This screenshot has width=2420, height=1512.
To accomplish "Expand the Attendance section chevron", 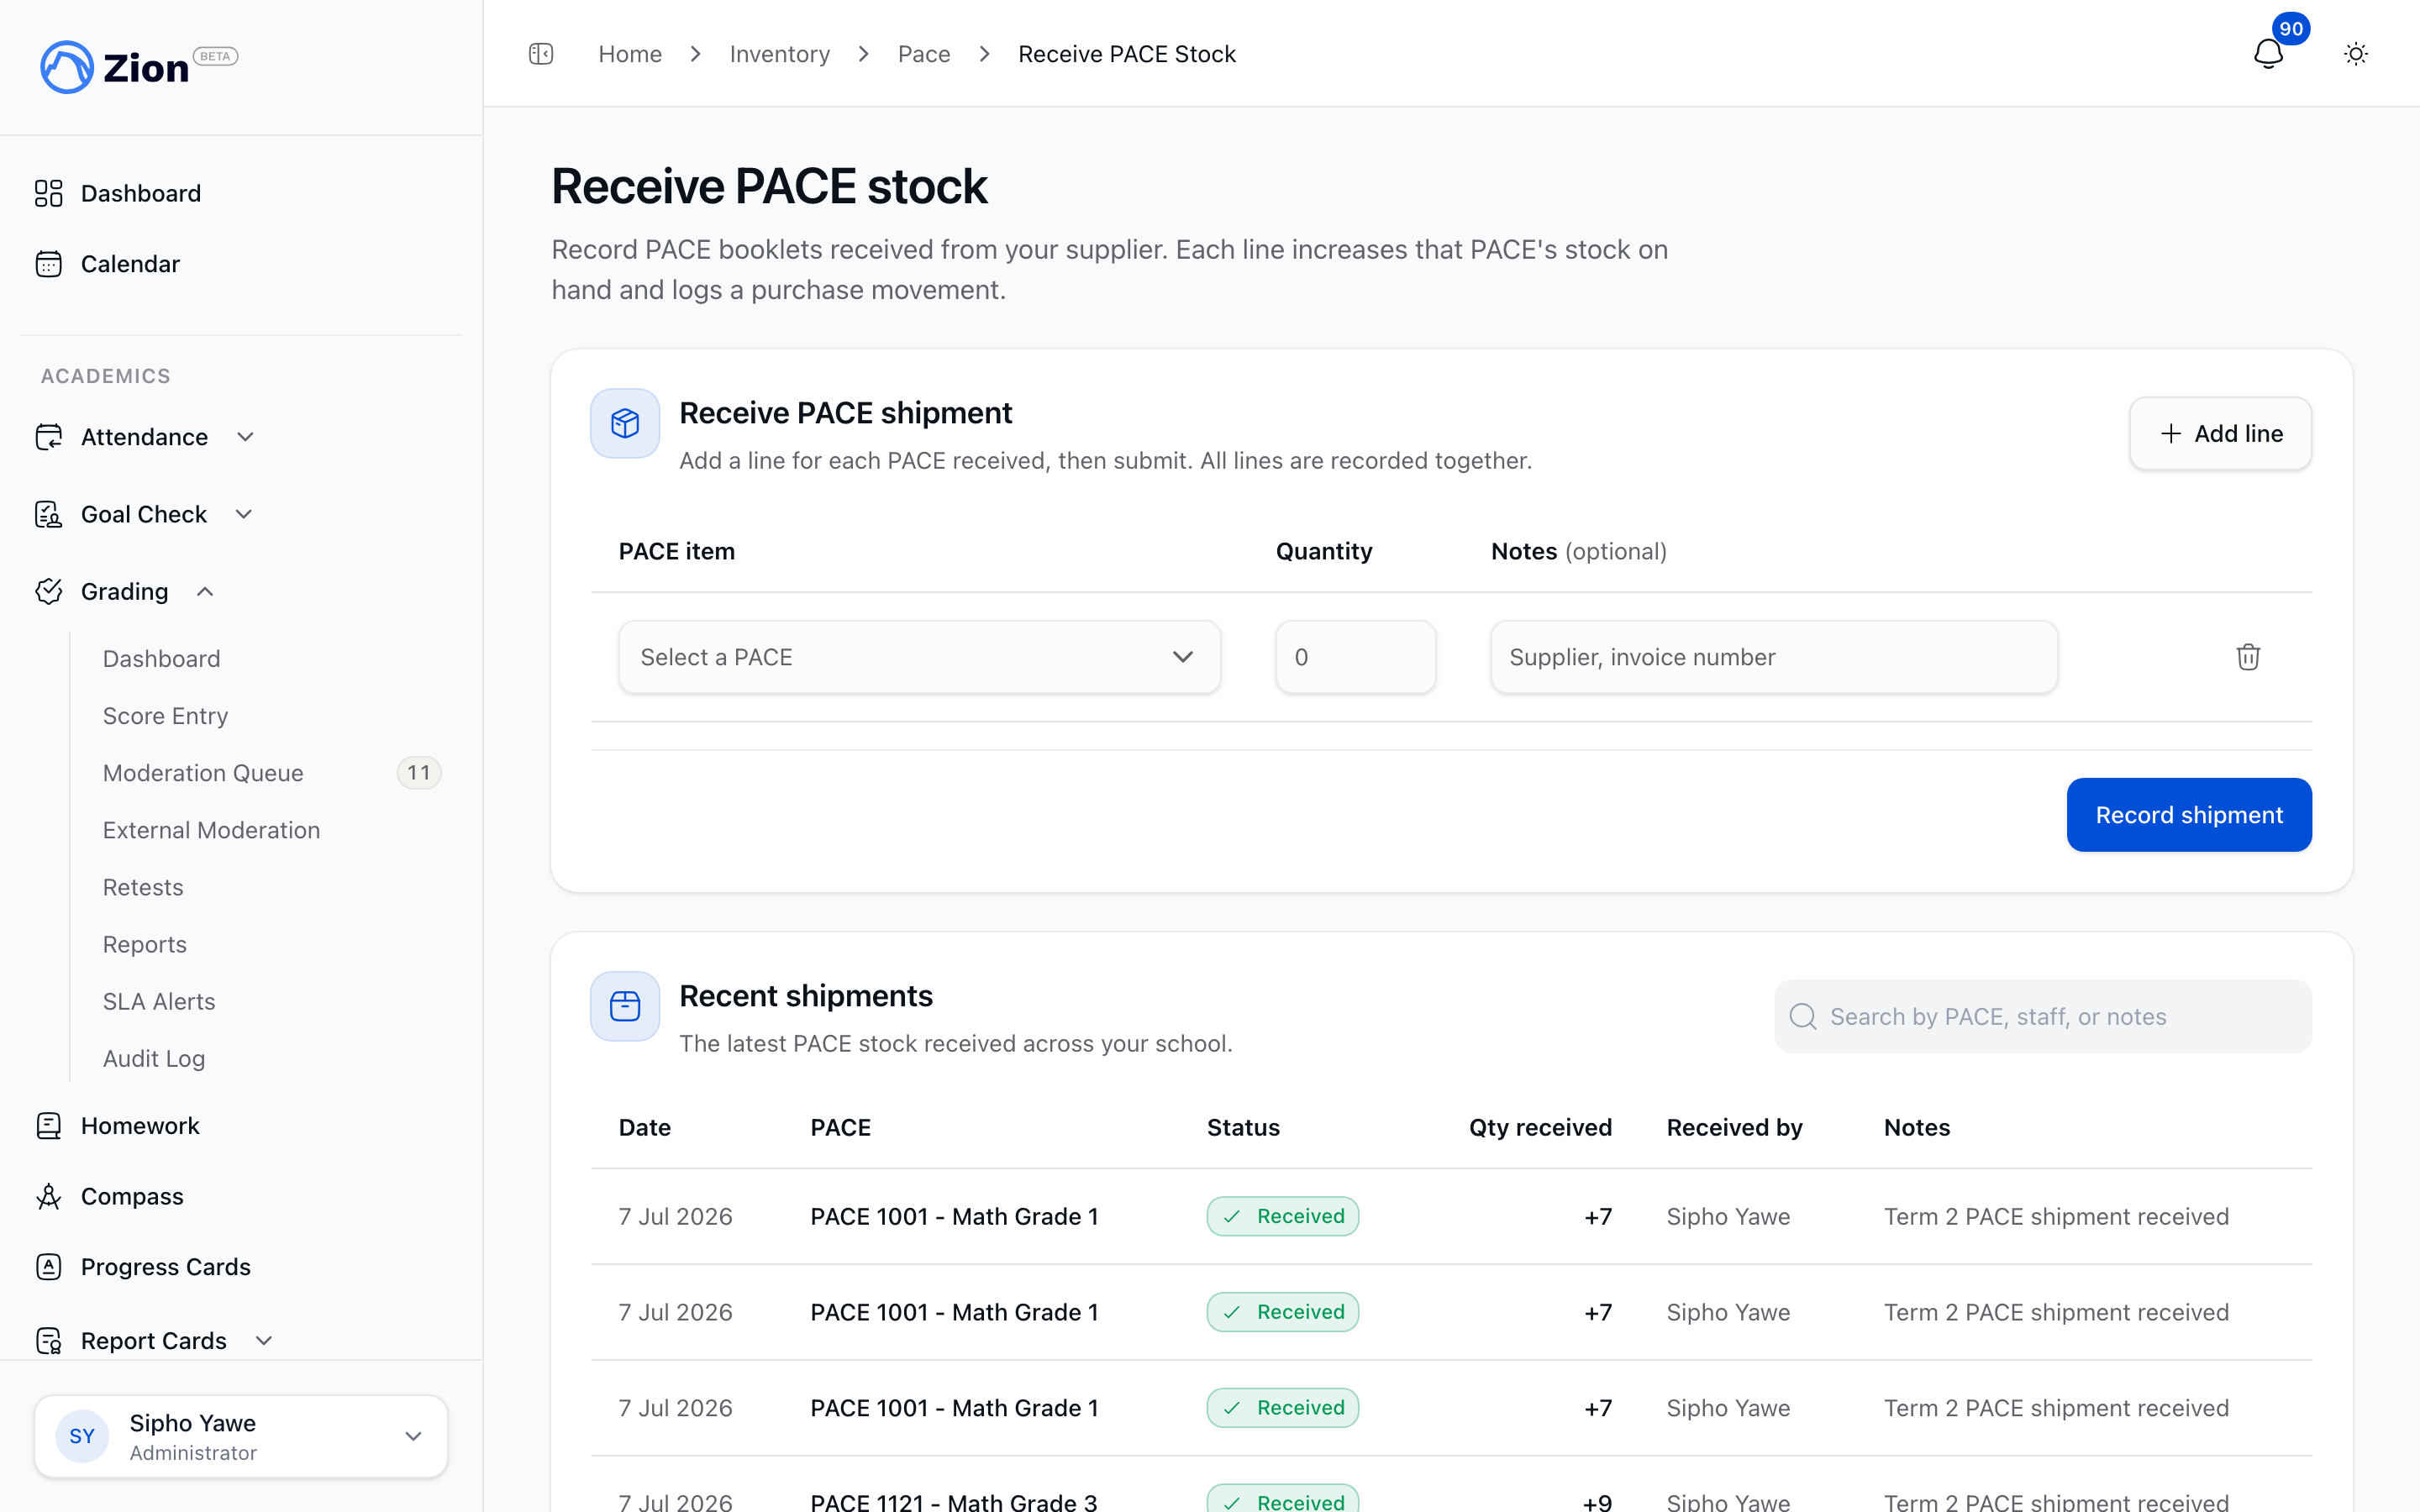I will [246, 437].
